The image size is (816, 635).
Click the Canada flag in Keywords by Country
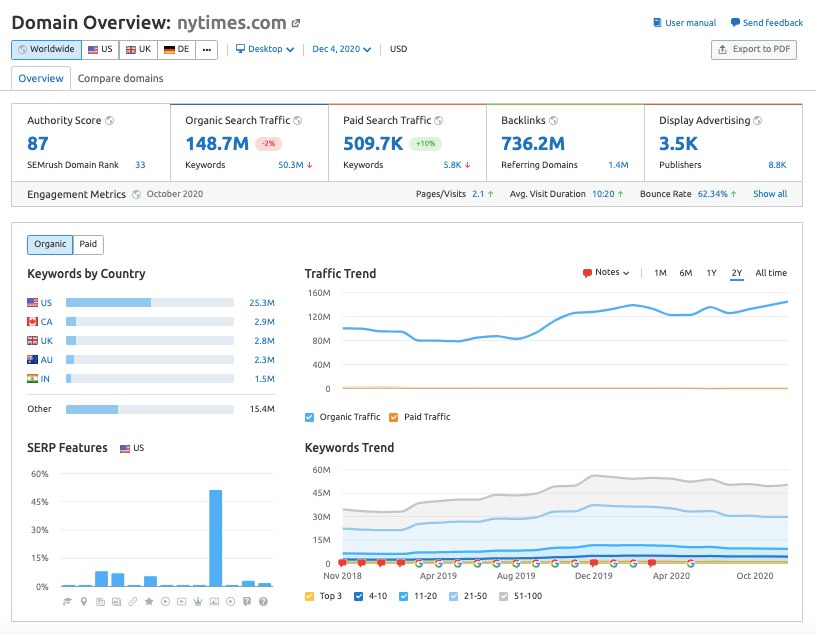(32, 321)
